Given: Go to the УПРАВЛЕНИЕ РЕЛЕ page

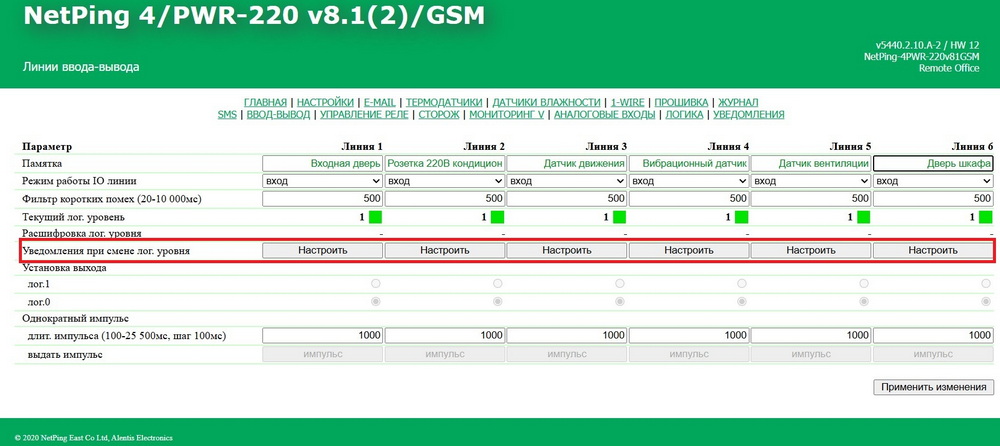Looking at the screenshot, I should pos(364,115).
